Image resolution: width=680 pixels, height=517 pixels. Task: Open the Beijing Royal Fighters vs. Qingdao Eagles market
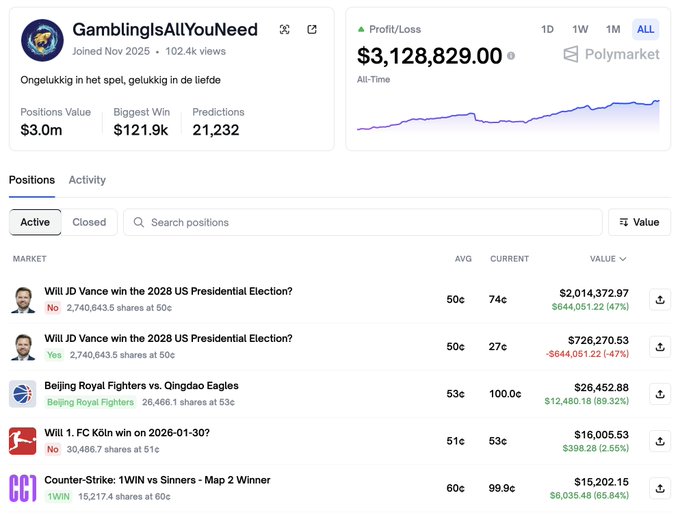point(141,386)
